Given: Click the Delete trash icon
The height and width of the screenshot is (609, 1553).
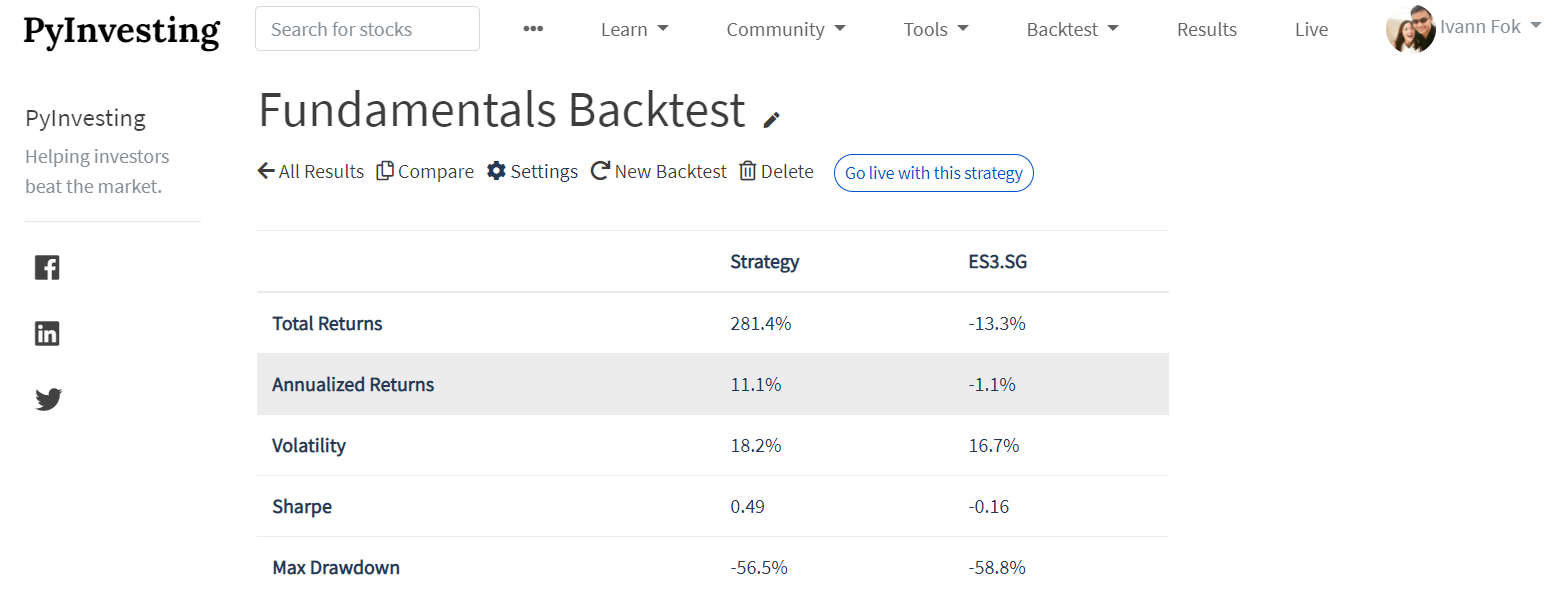Looking at the screenshot, I should 748,171.
